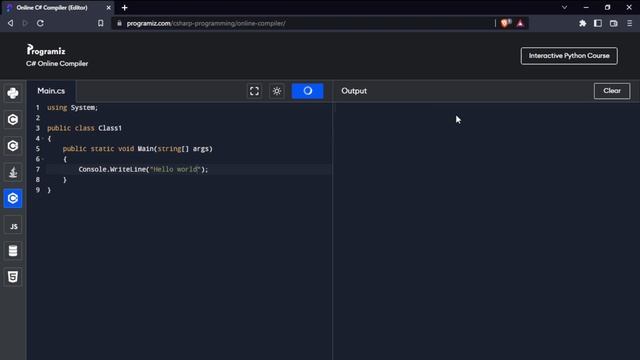Image resolution: width=640 pixels, height=360 pixels.
Task: Open the SQL database editor icon
Action: tap(13, 251)
